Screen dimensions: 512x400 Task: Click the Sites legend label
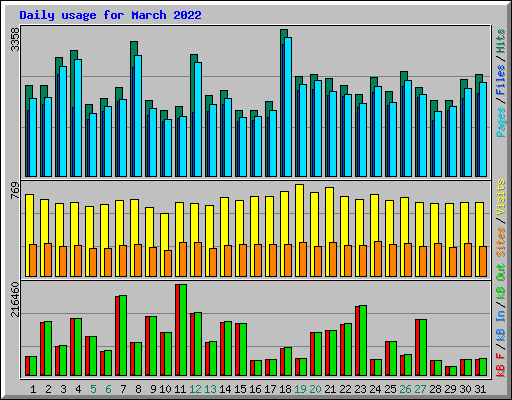point(501,242)
